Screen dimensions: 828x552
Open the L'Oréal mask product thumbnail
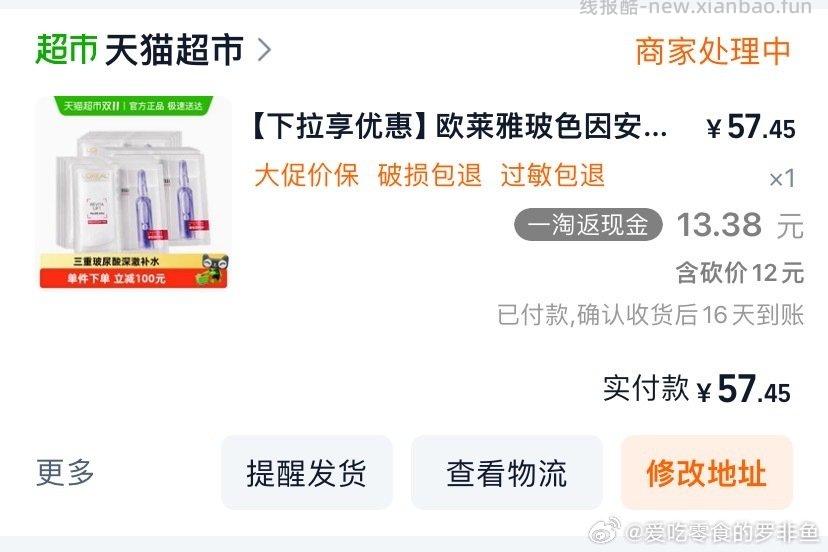click(134, 192)
